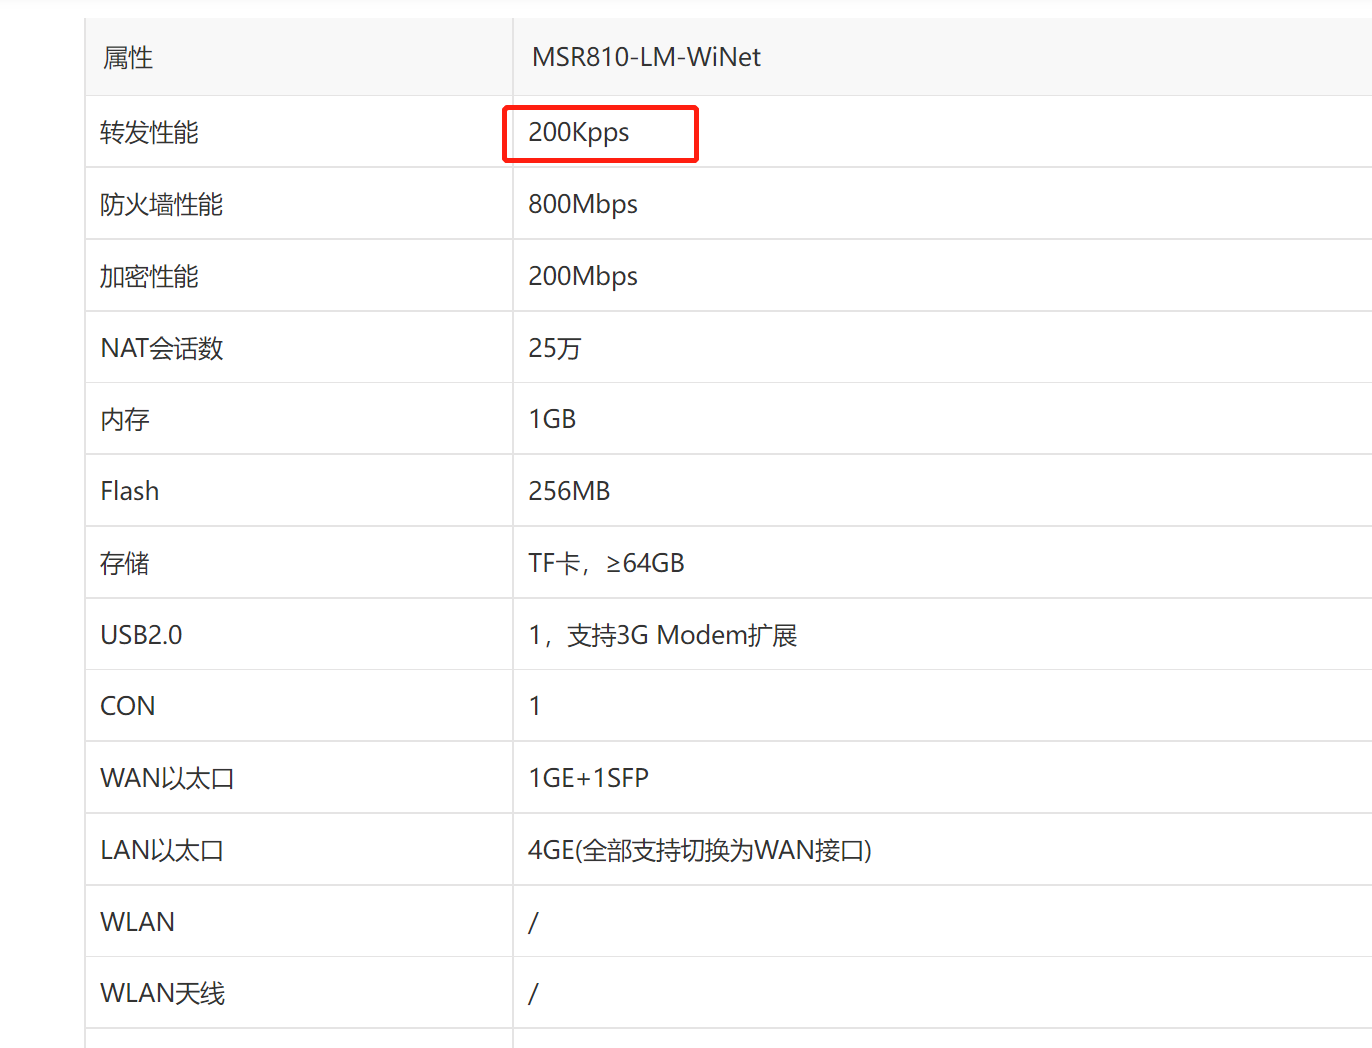Click the "存储" row label
The image size is (1372, 1048).
click(125, 563)
